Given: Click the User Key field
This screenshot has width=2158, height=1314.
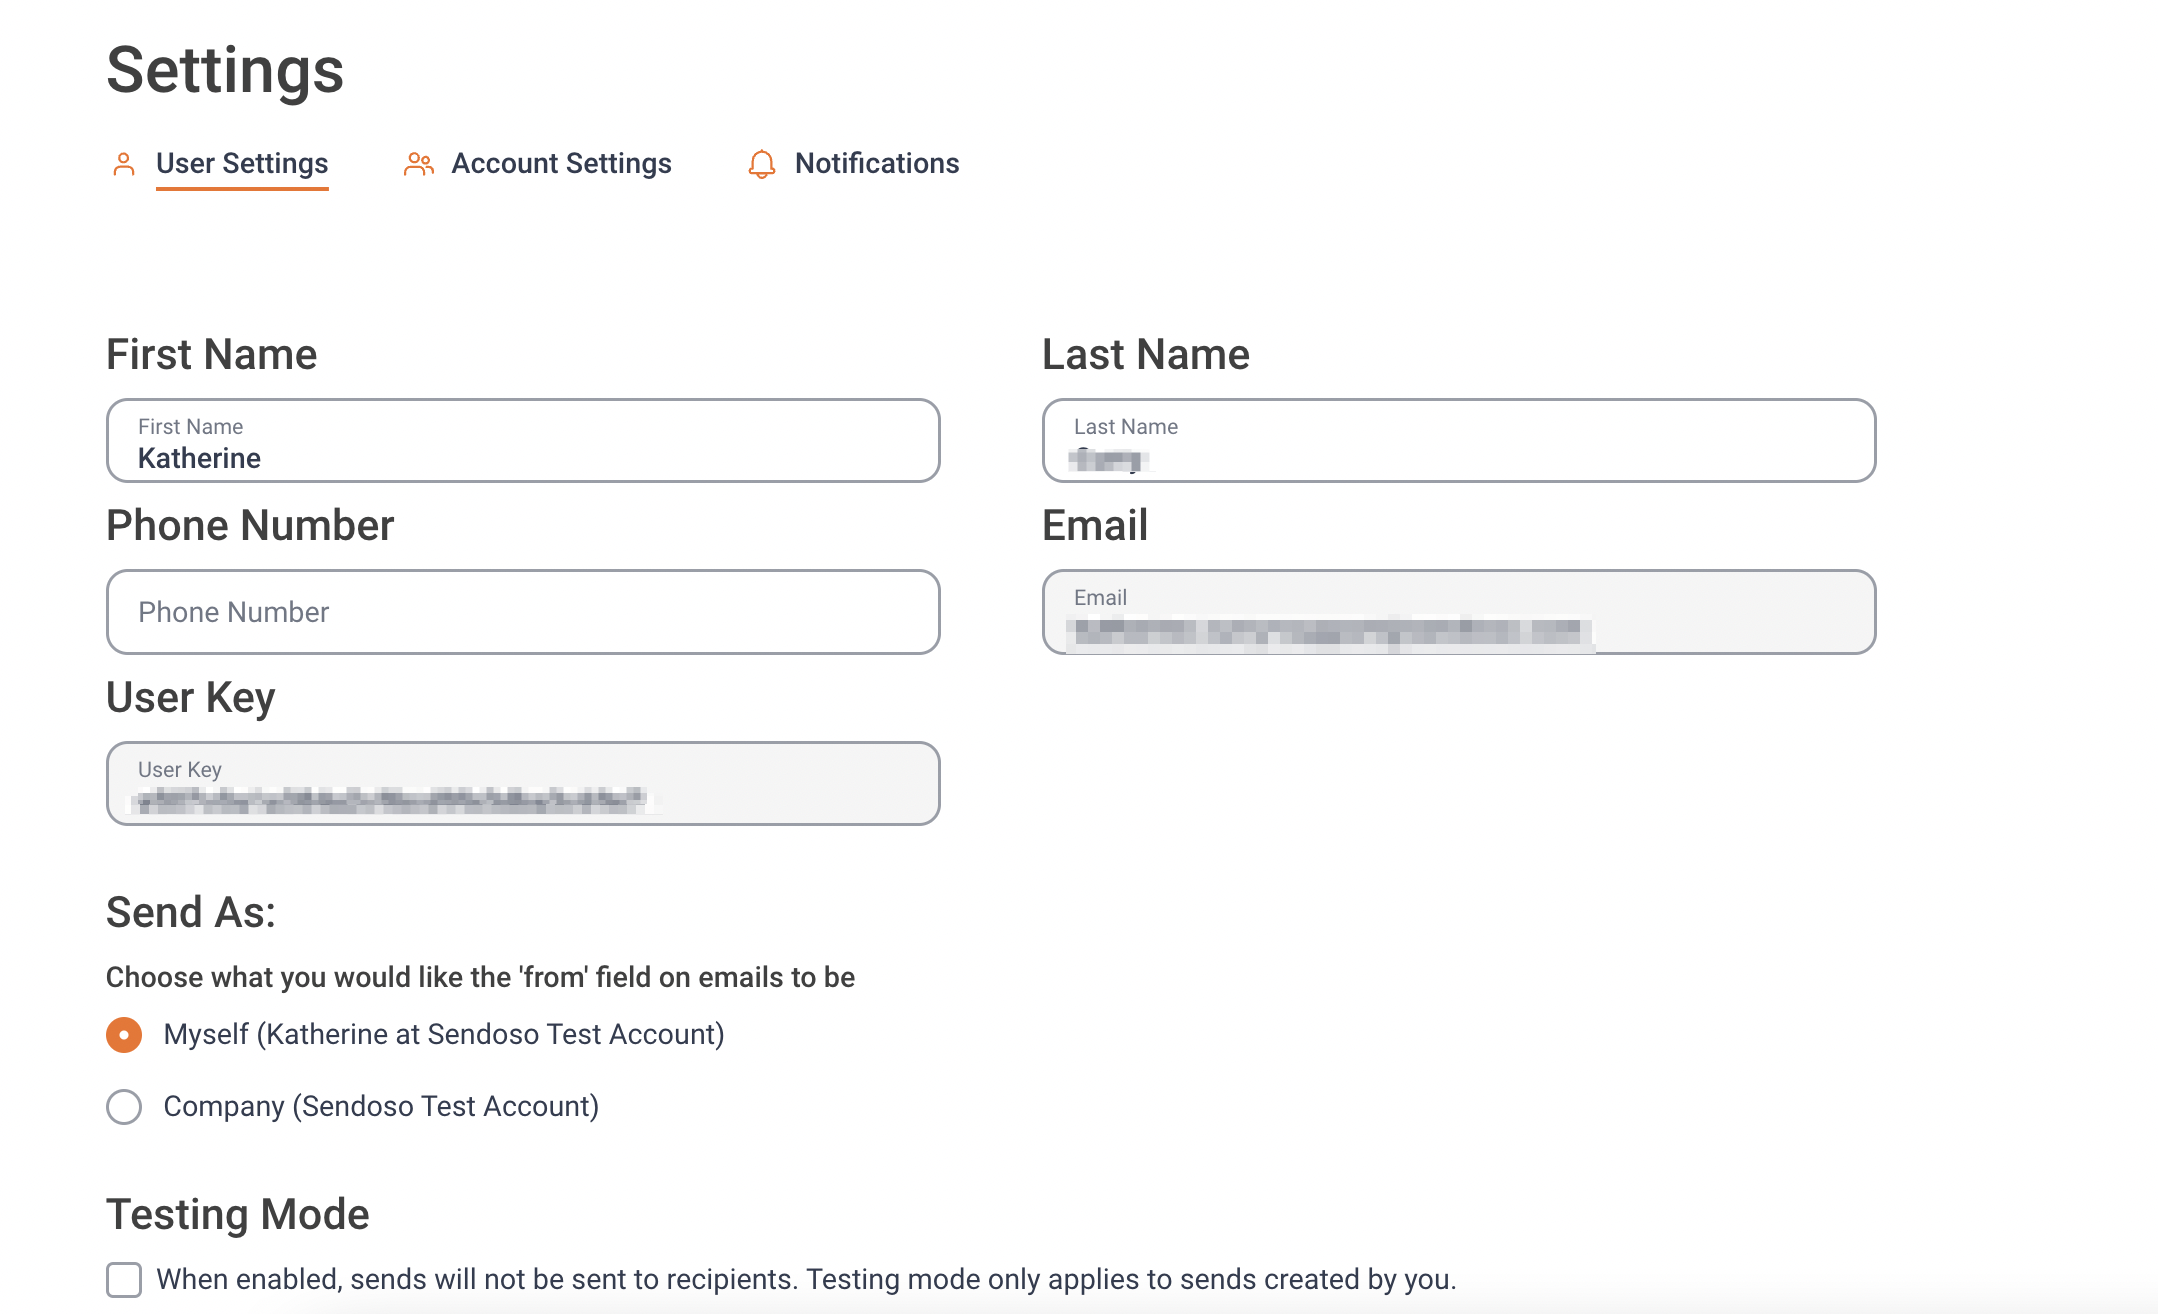Looking at the screenshot, I should (x=523, y=783).
